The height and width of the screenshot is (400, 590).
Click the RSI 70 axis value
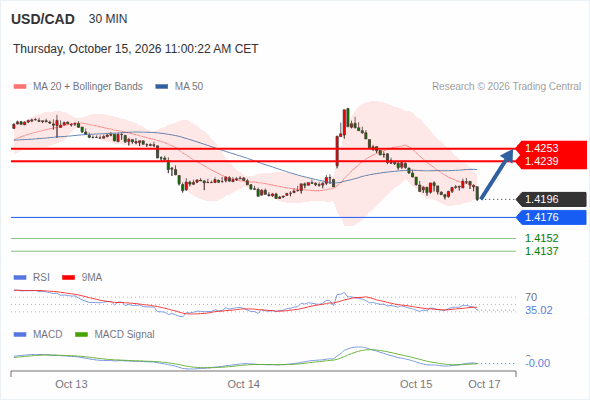coord(531,297)
